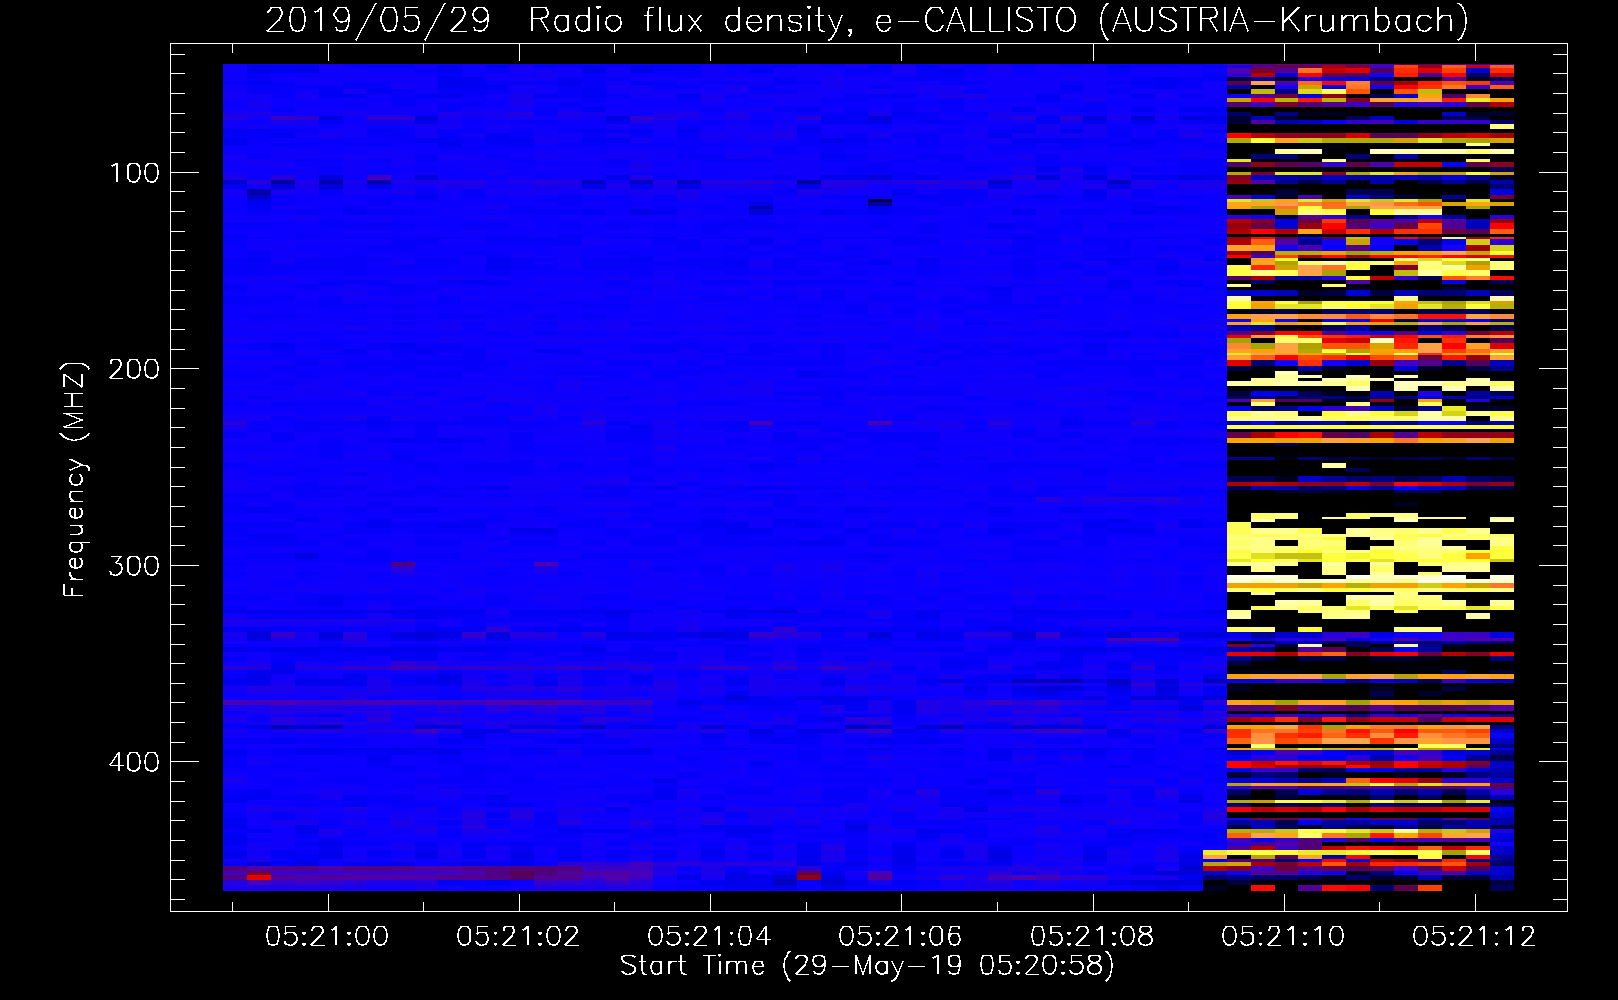The height and width of the screenshot is (1000, 1618).
Task: Click the time label '05:21:12'
Action: (1474, 936)
